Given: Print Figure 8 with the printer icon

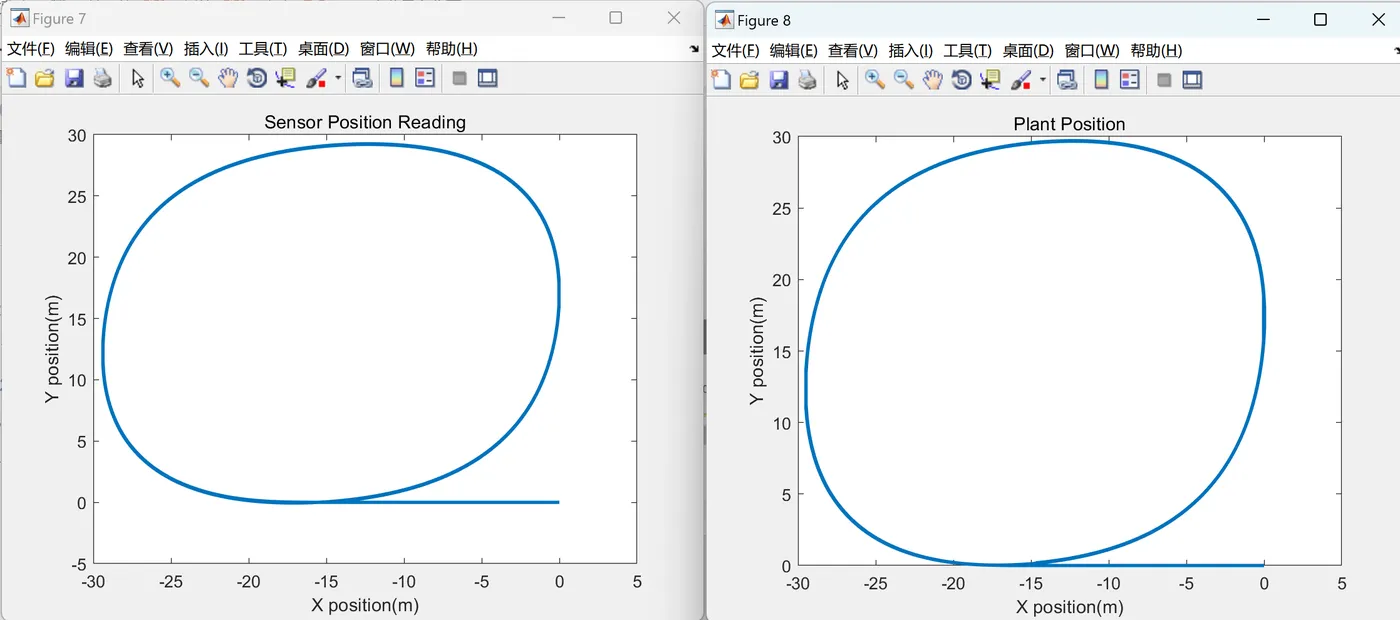Looking at the screenshot, I should pyautogui.click(x=807, y=80).
